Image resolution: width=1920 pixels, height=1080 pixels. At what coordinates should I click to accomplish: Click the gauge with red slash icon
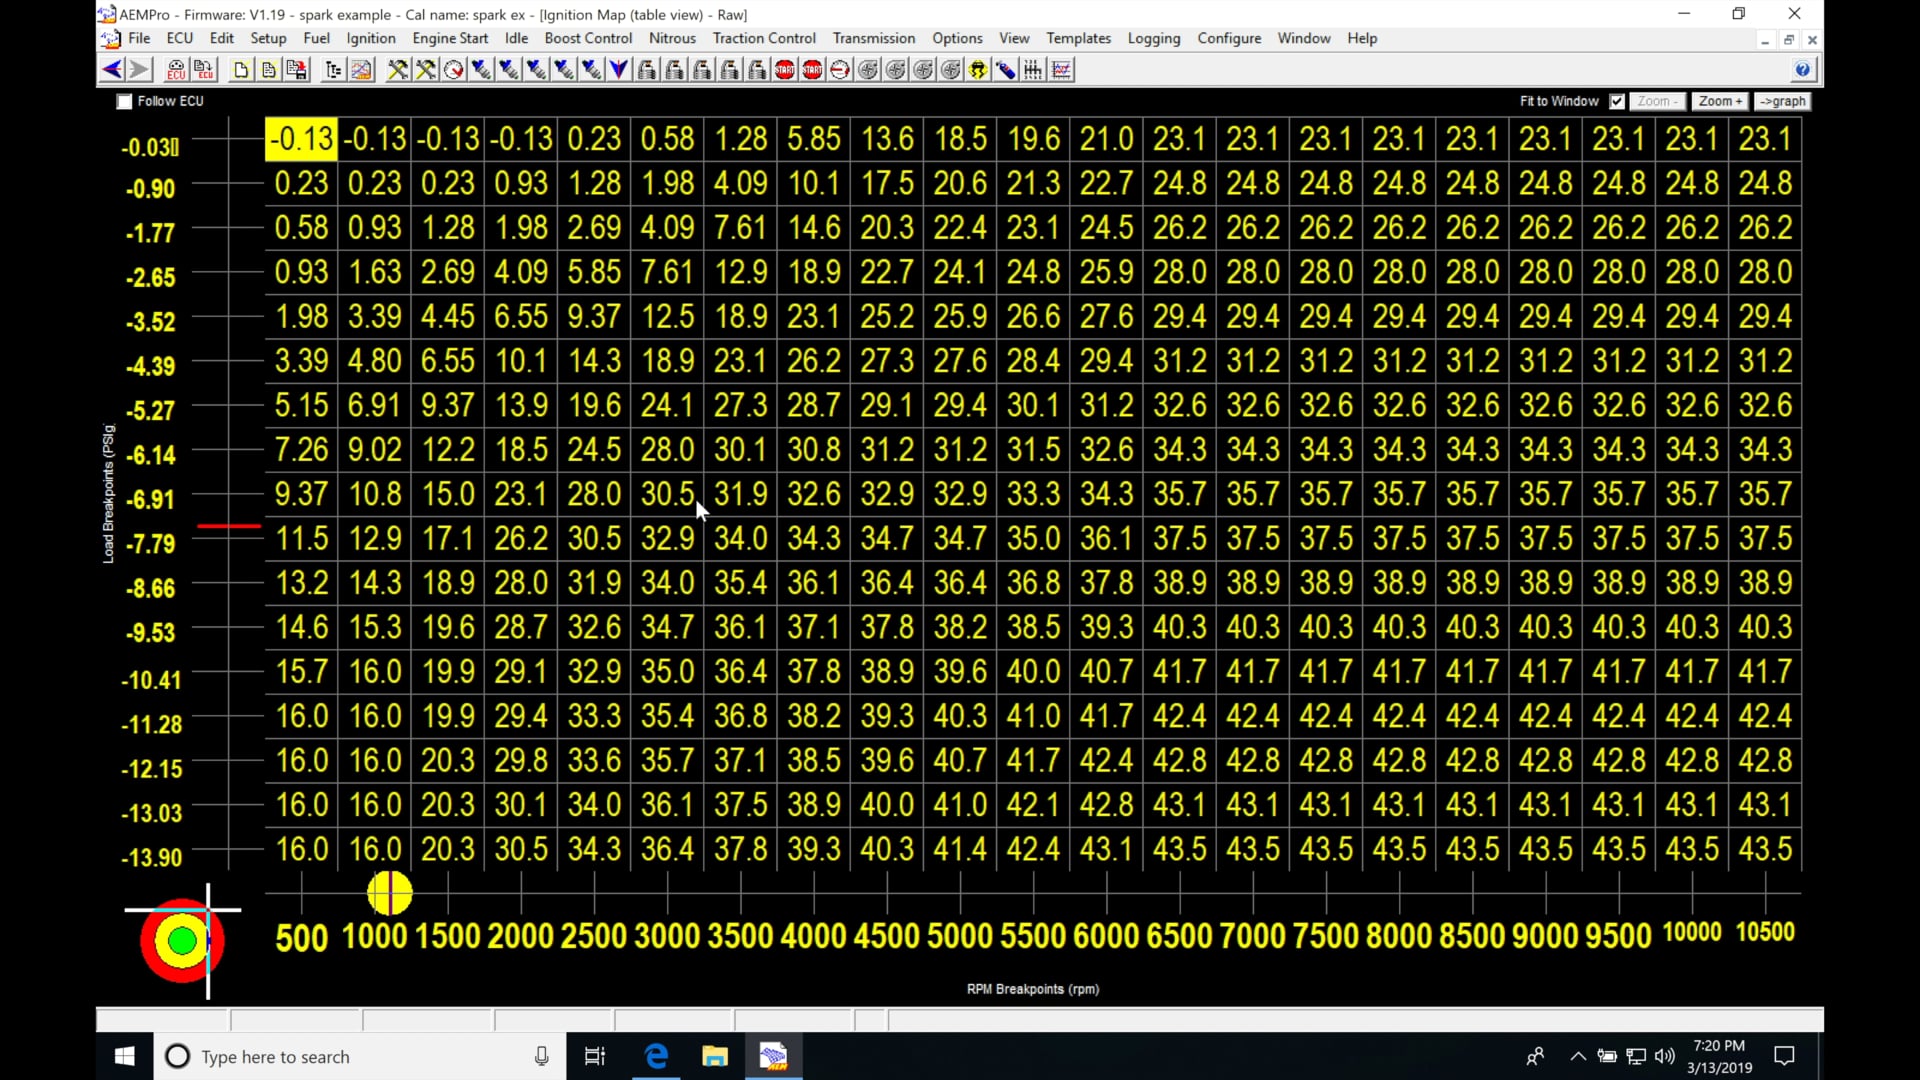point(839,69)
